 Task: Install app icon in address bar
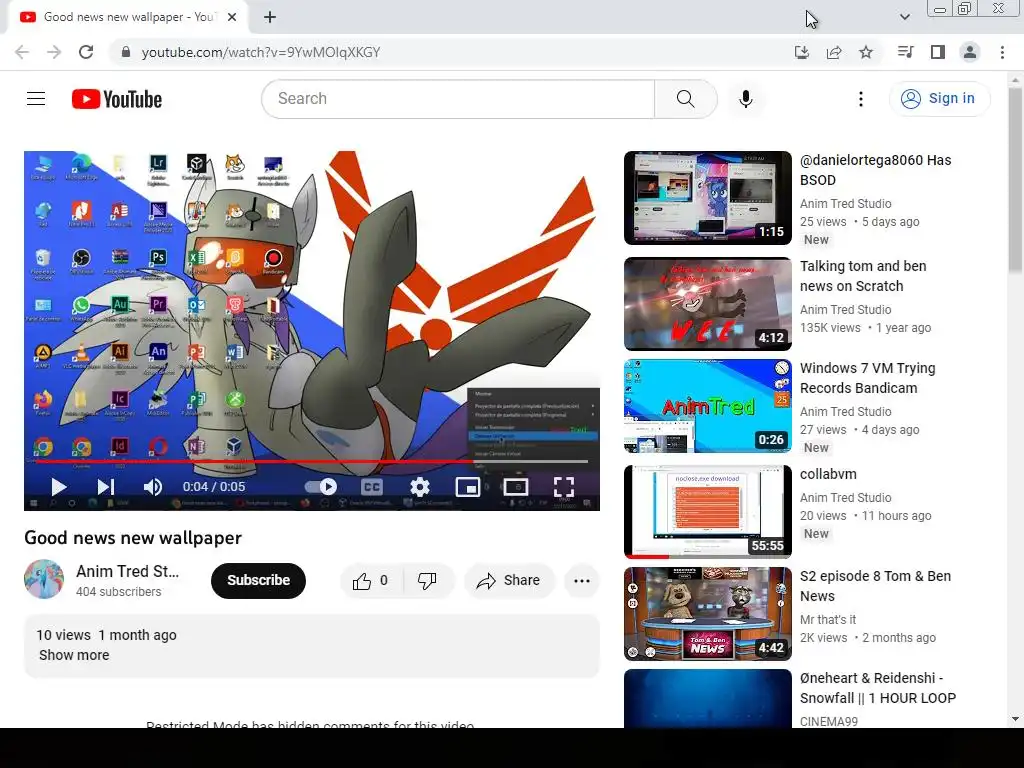tap(802, 52)
